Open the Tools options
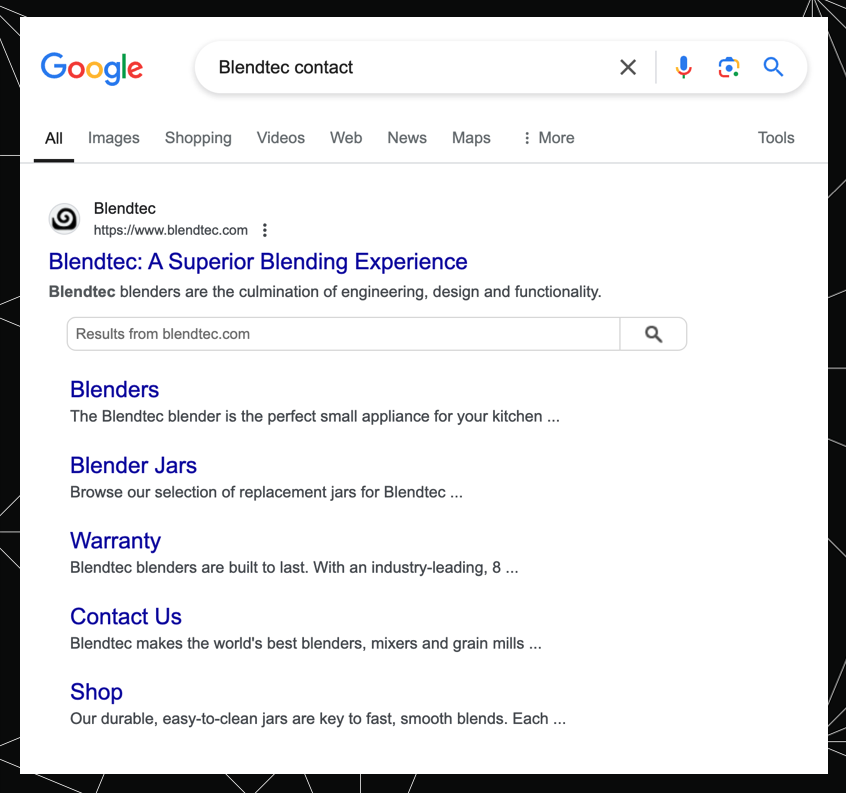The height and width of the screenshot is (793, 846). (x=776, y=138)
